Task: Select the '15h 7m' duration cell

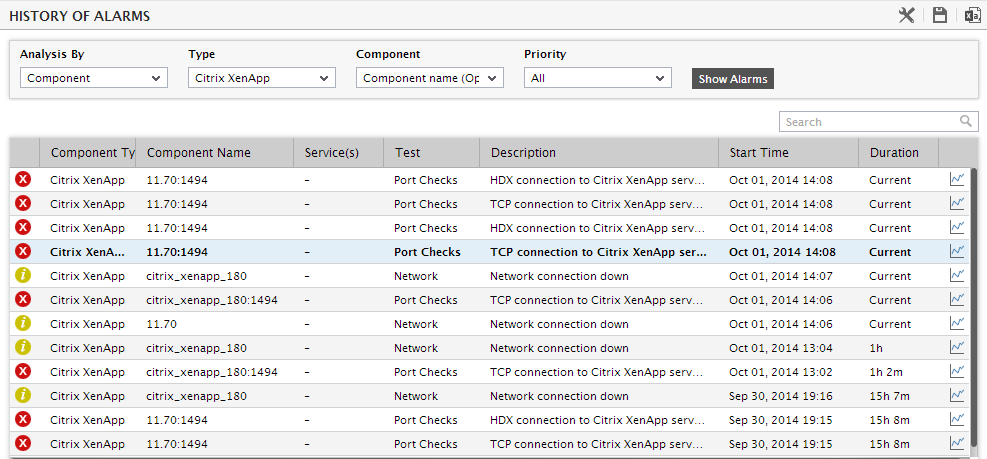Action: tap(889, 395)
